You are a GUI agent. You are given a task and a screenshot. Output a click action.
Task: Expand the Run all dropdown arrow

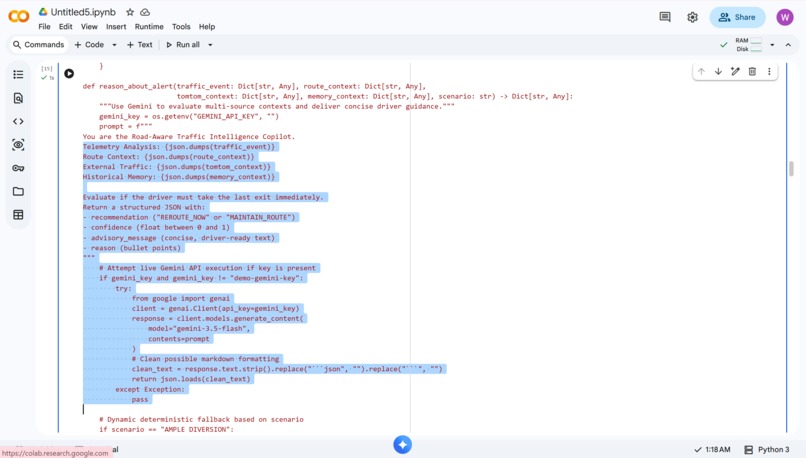point(210,45)
